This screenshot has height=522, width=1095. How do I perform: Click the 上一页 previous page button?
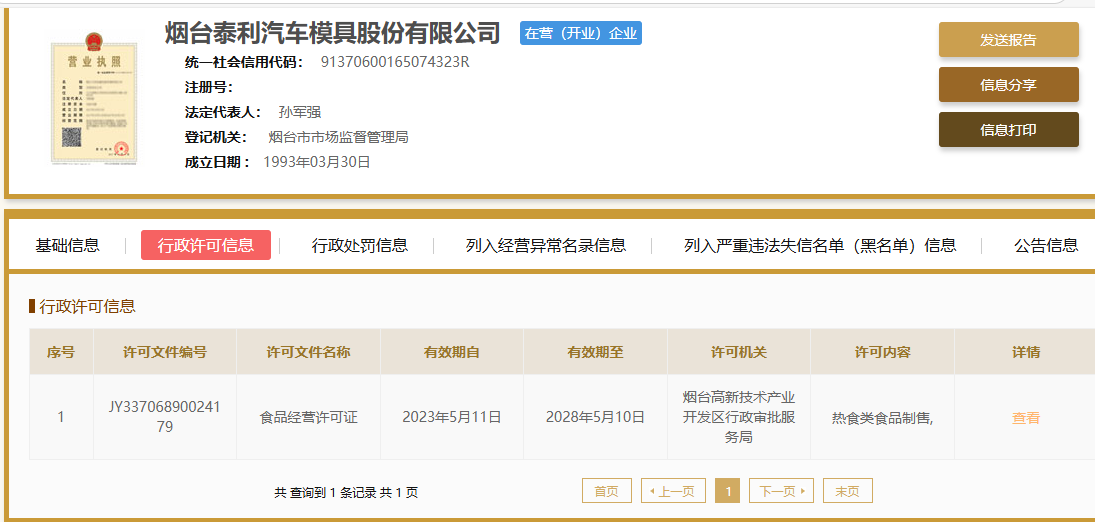[673, 491]
